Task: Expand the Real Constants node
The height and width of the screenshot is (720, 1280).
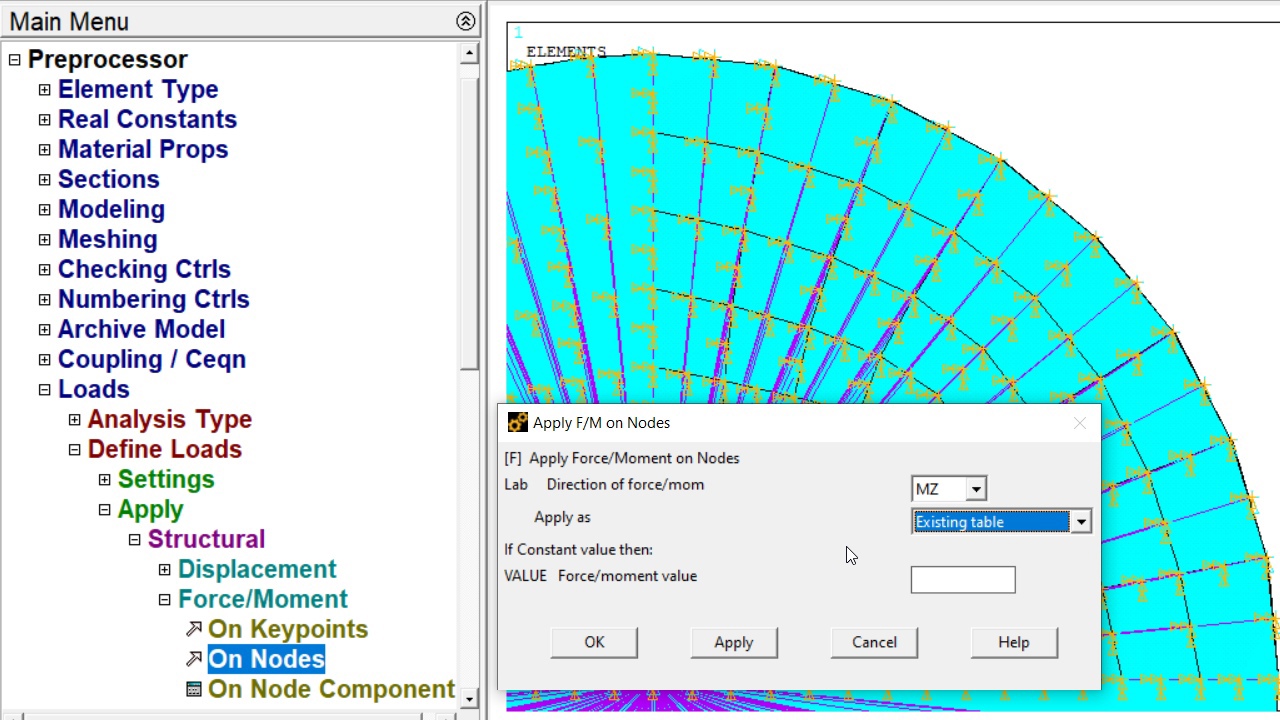Action: (45, 120)
